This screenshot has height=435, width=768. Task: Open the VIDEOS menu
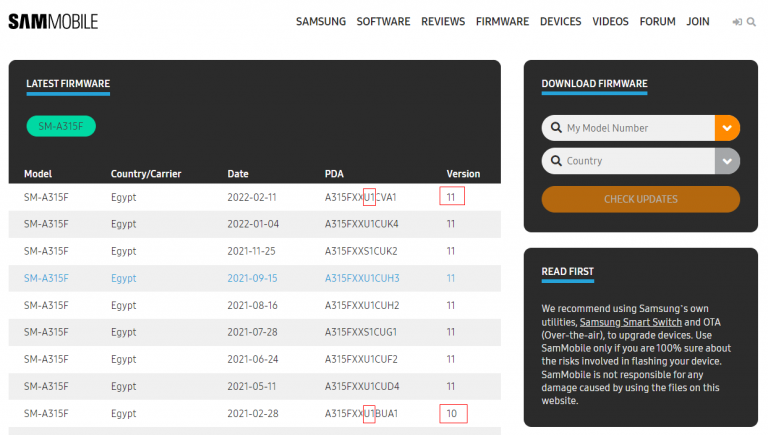610,22
